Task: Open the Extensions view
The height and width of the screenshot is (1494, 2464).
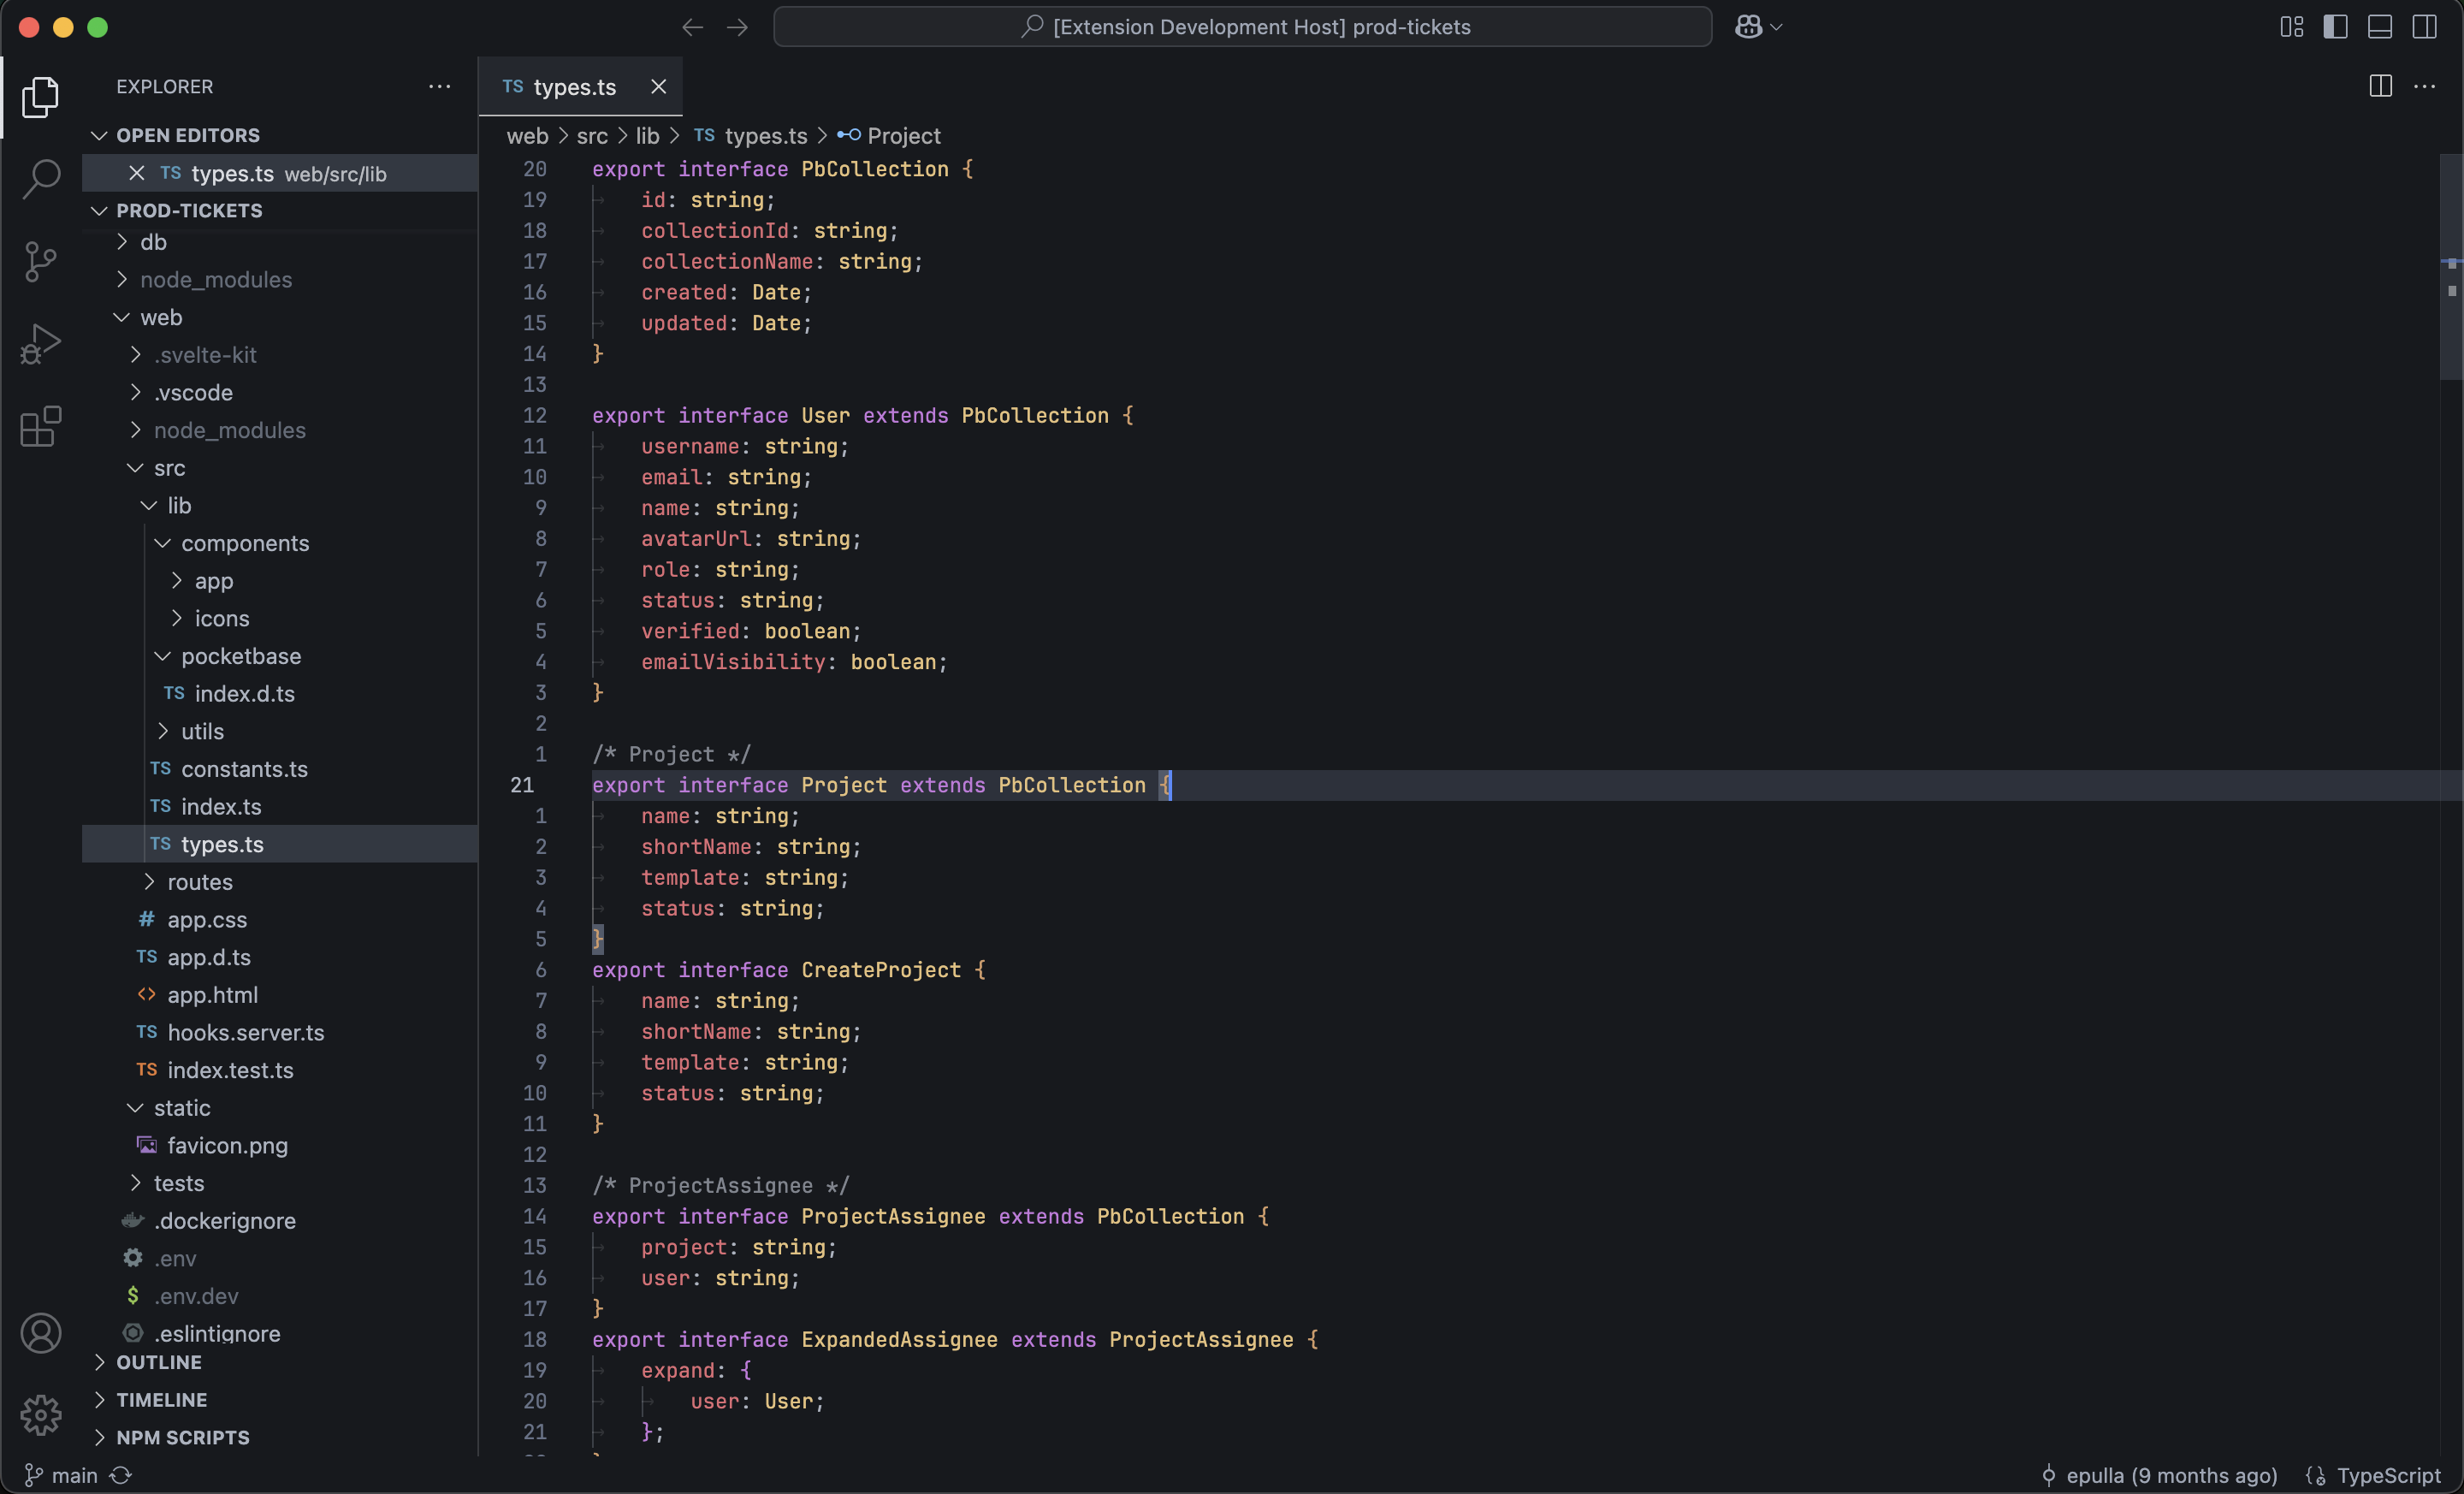Action: [x=41, y=427]
